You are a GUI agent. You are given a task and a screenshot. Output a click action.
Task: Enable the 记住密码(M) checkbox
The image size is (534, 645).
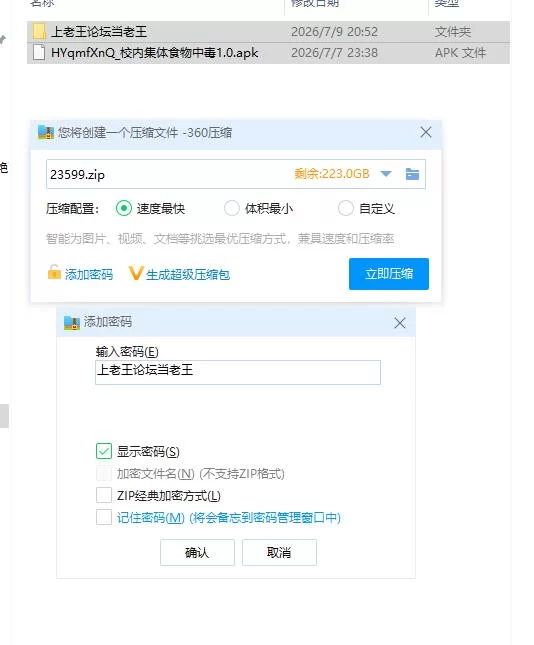click(104, 517)
